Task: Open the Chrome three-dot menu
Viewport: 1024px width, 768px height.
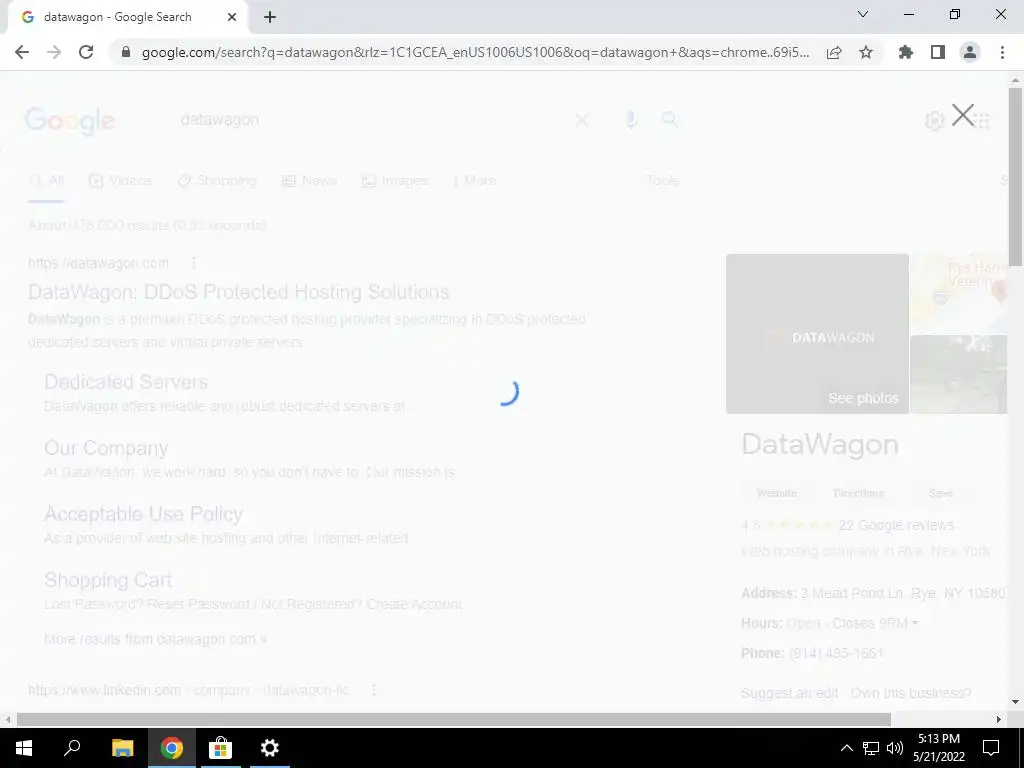Action: click(x=1002, y=52)
